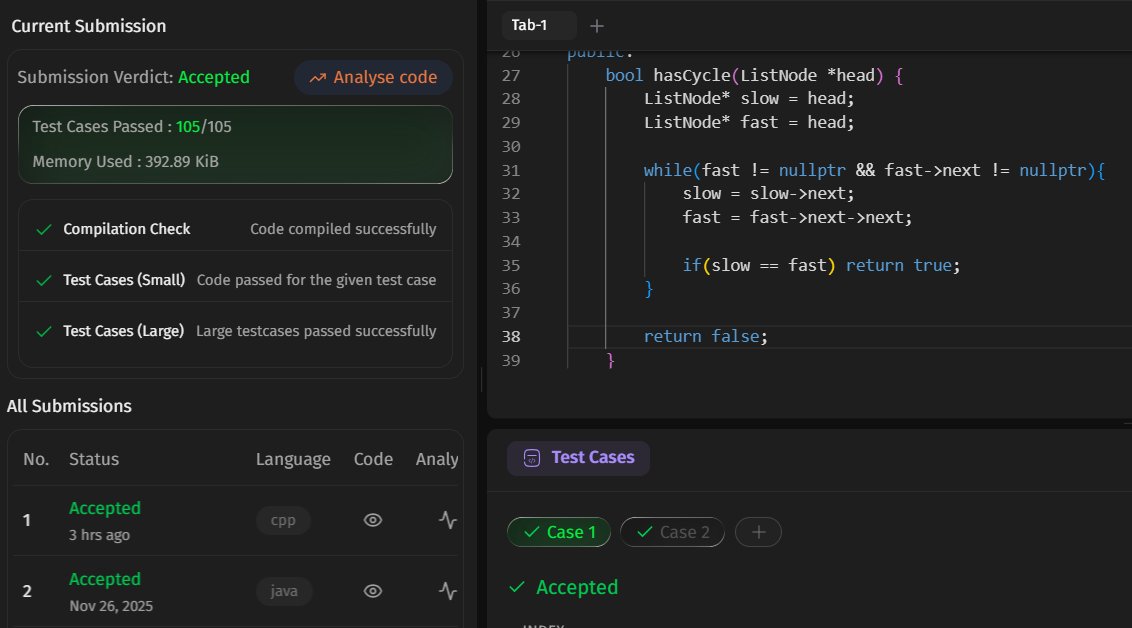This screenshot has width=1132, height=628.
Task: Click the Analyse code button
Action: point(373,77)
